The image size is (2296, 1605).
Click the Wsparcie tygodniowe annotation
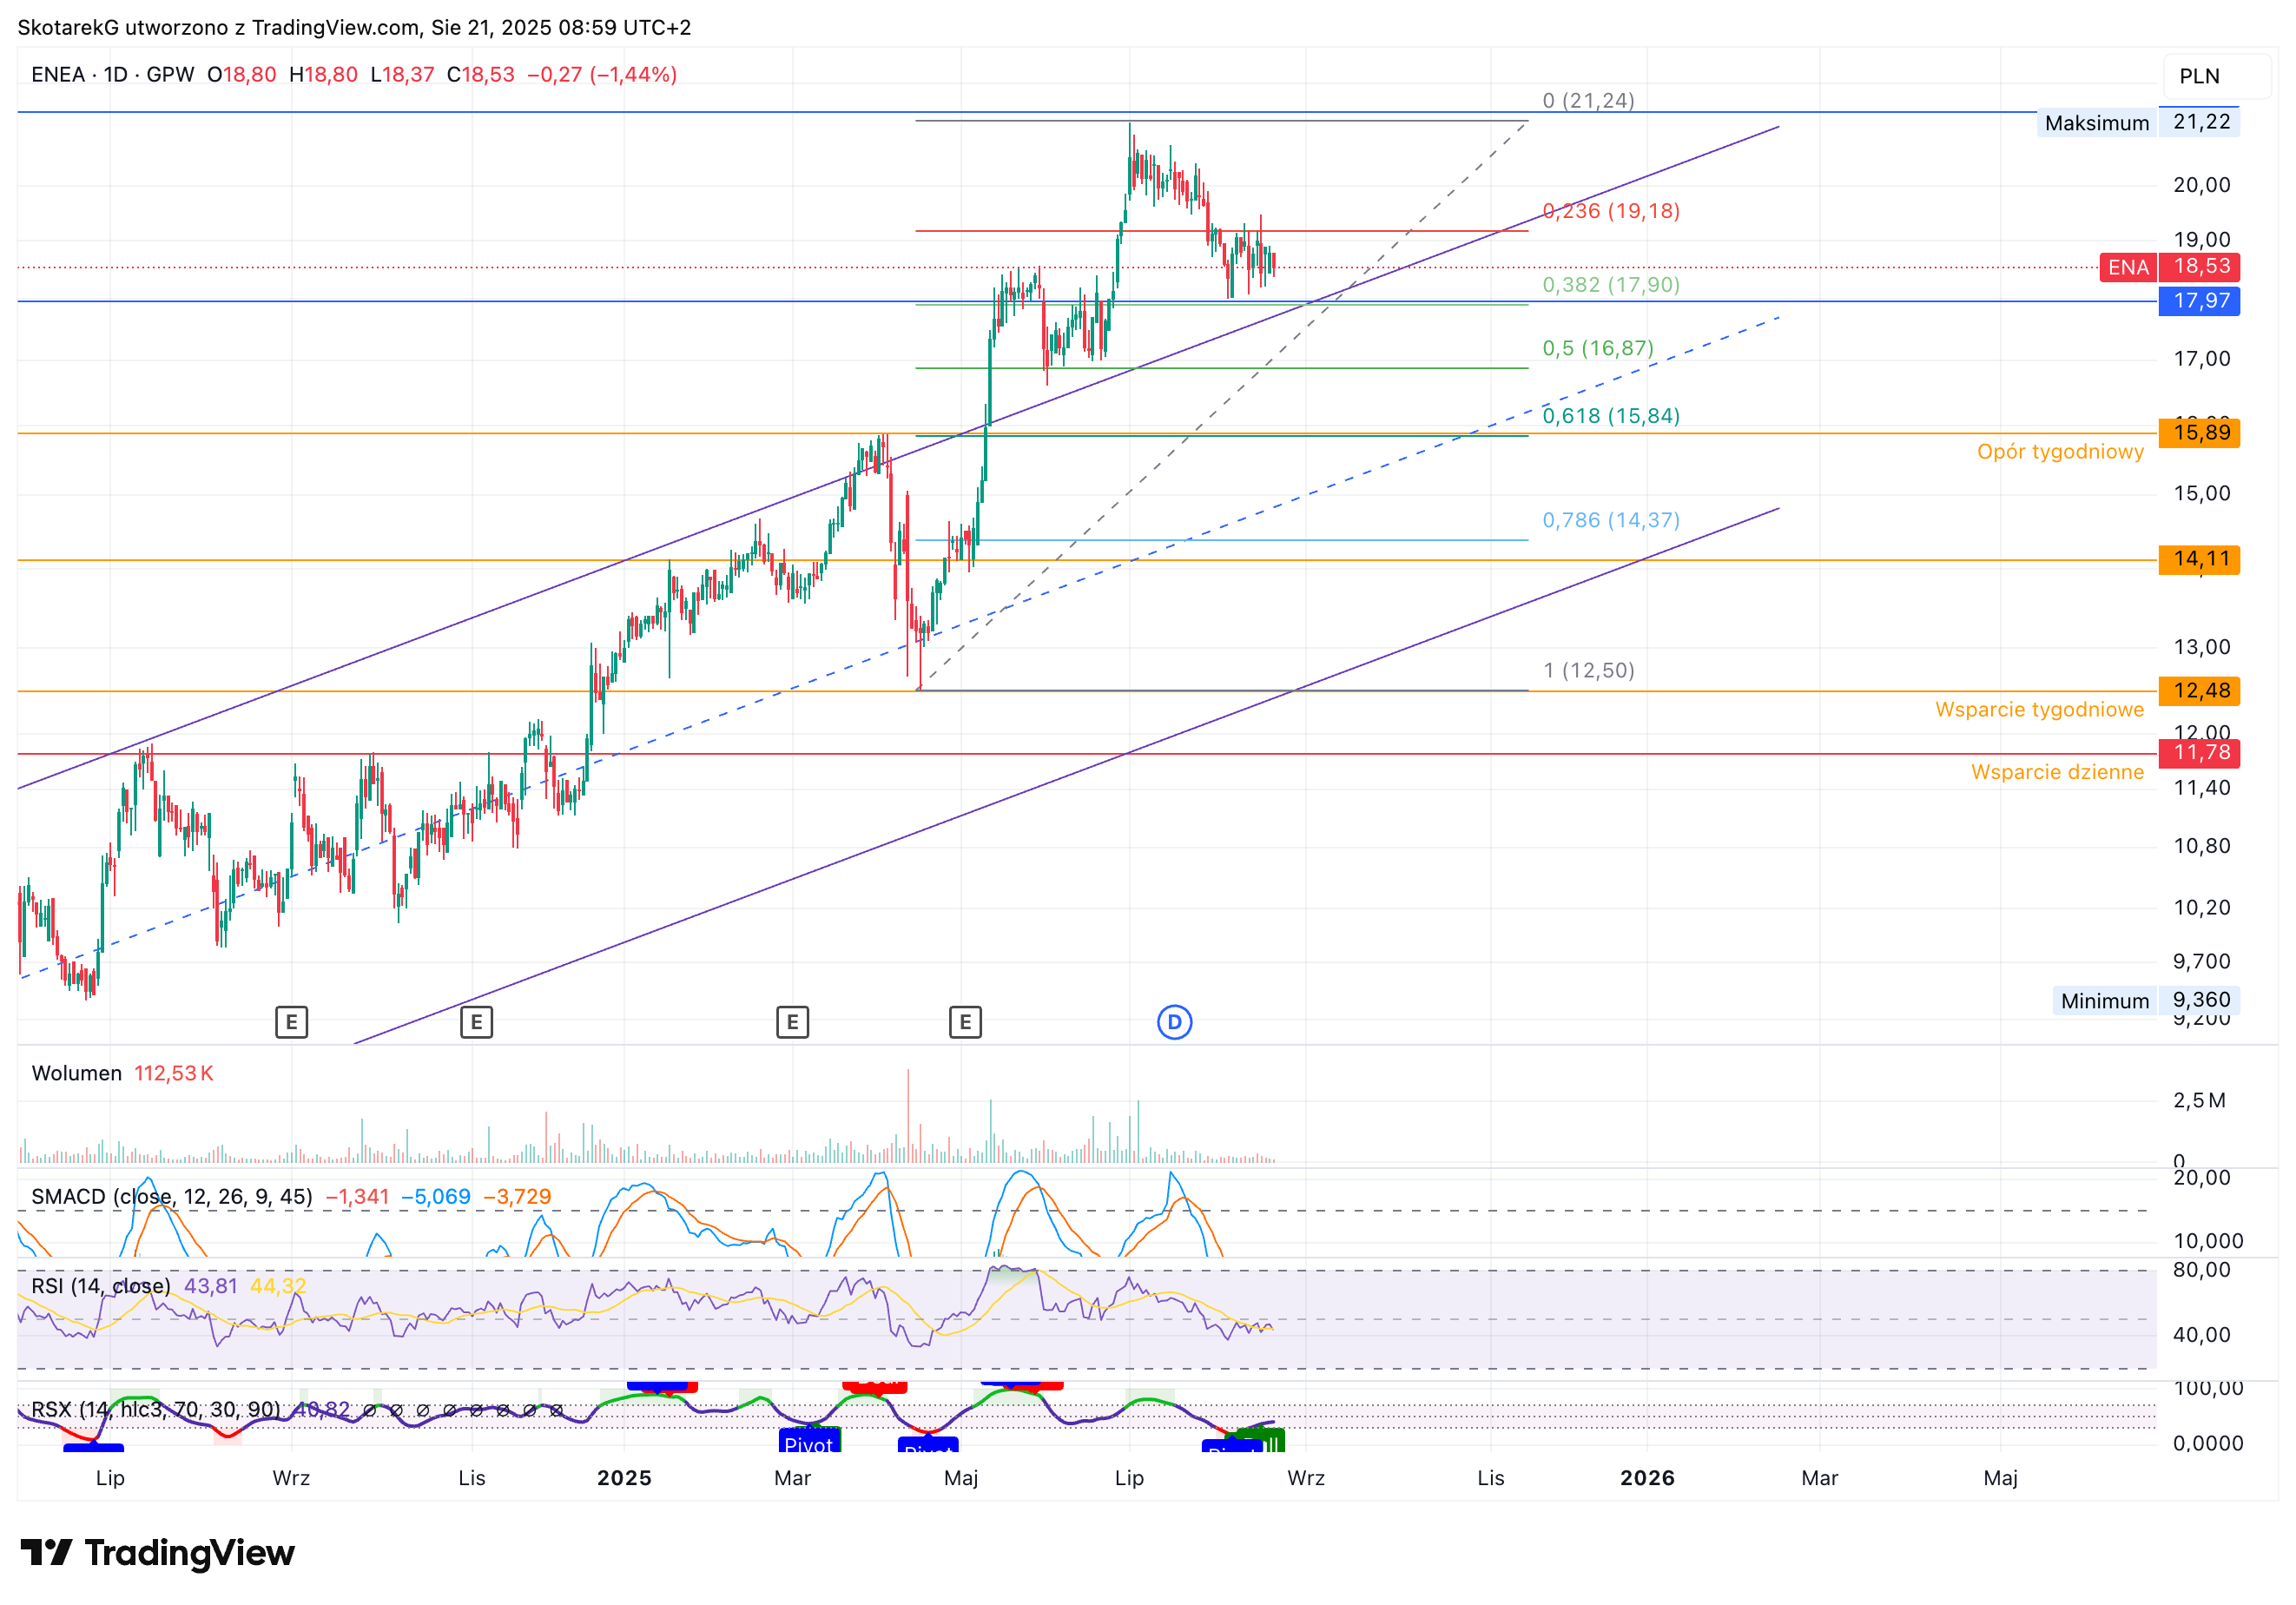(2039, 710)
